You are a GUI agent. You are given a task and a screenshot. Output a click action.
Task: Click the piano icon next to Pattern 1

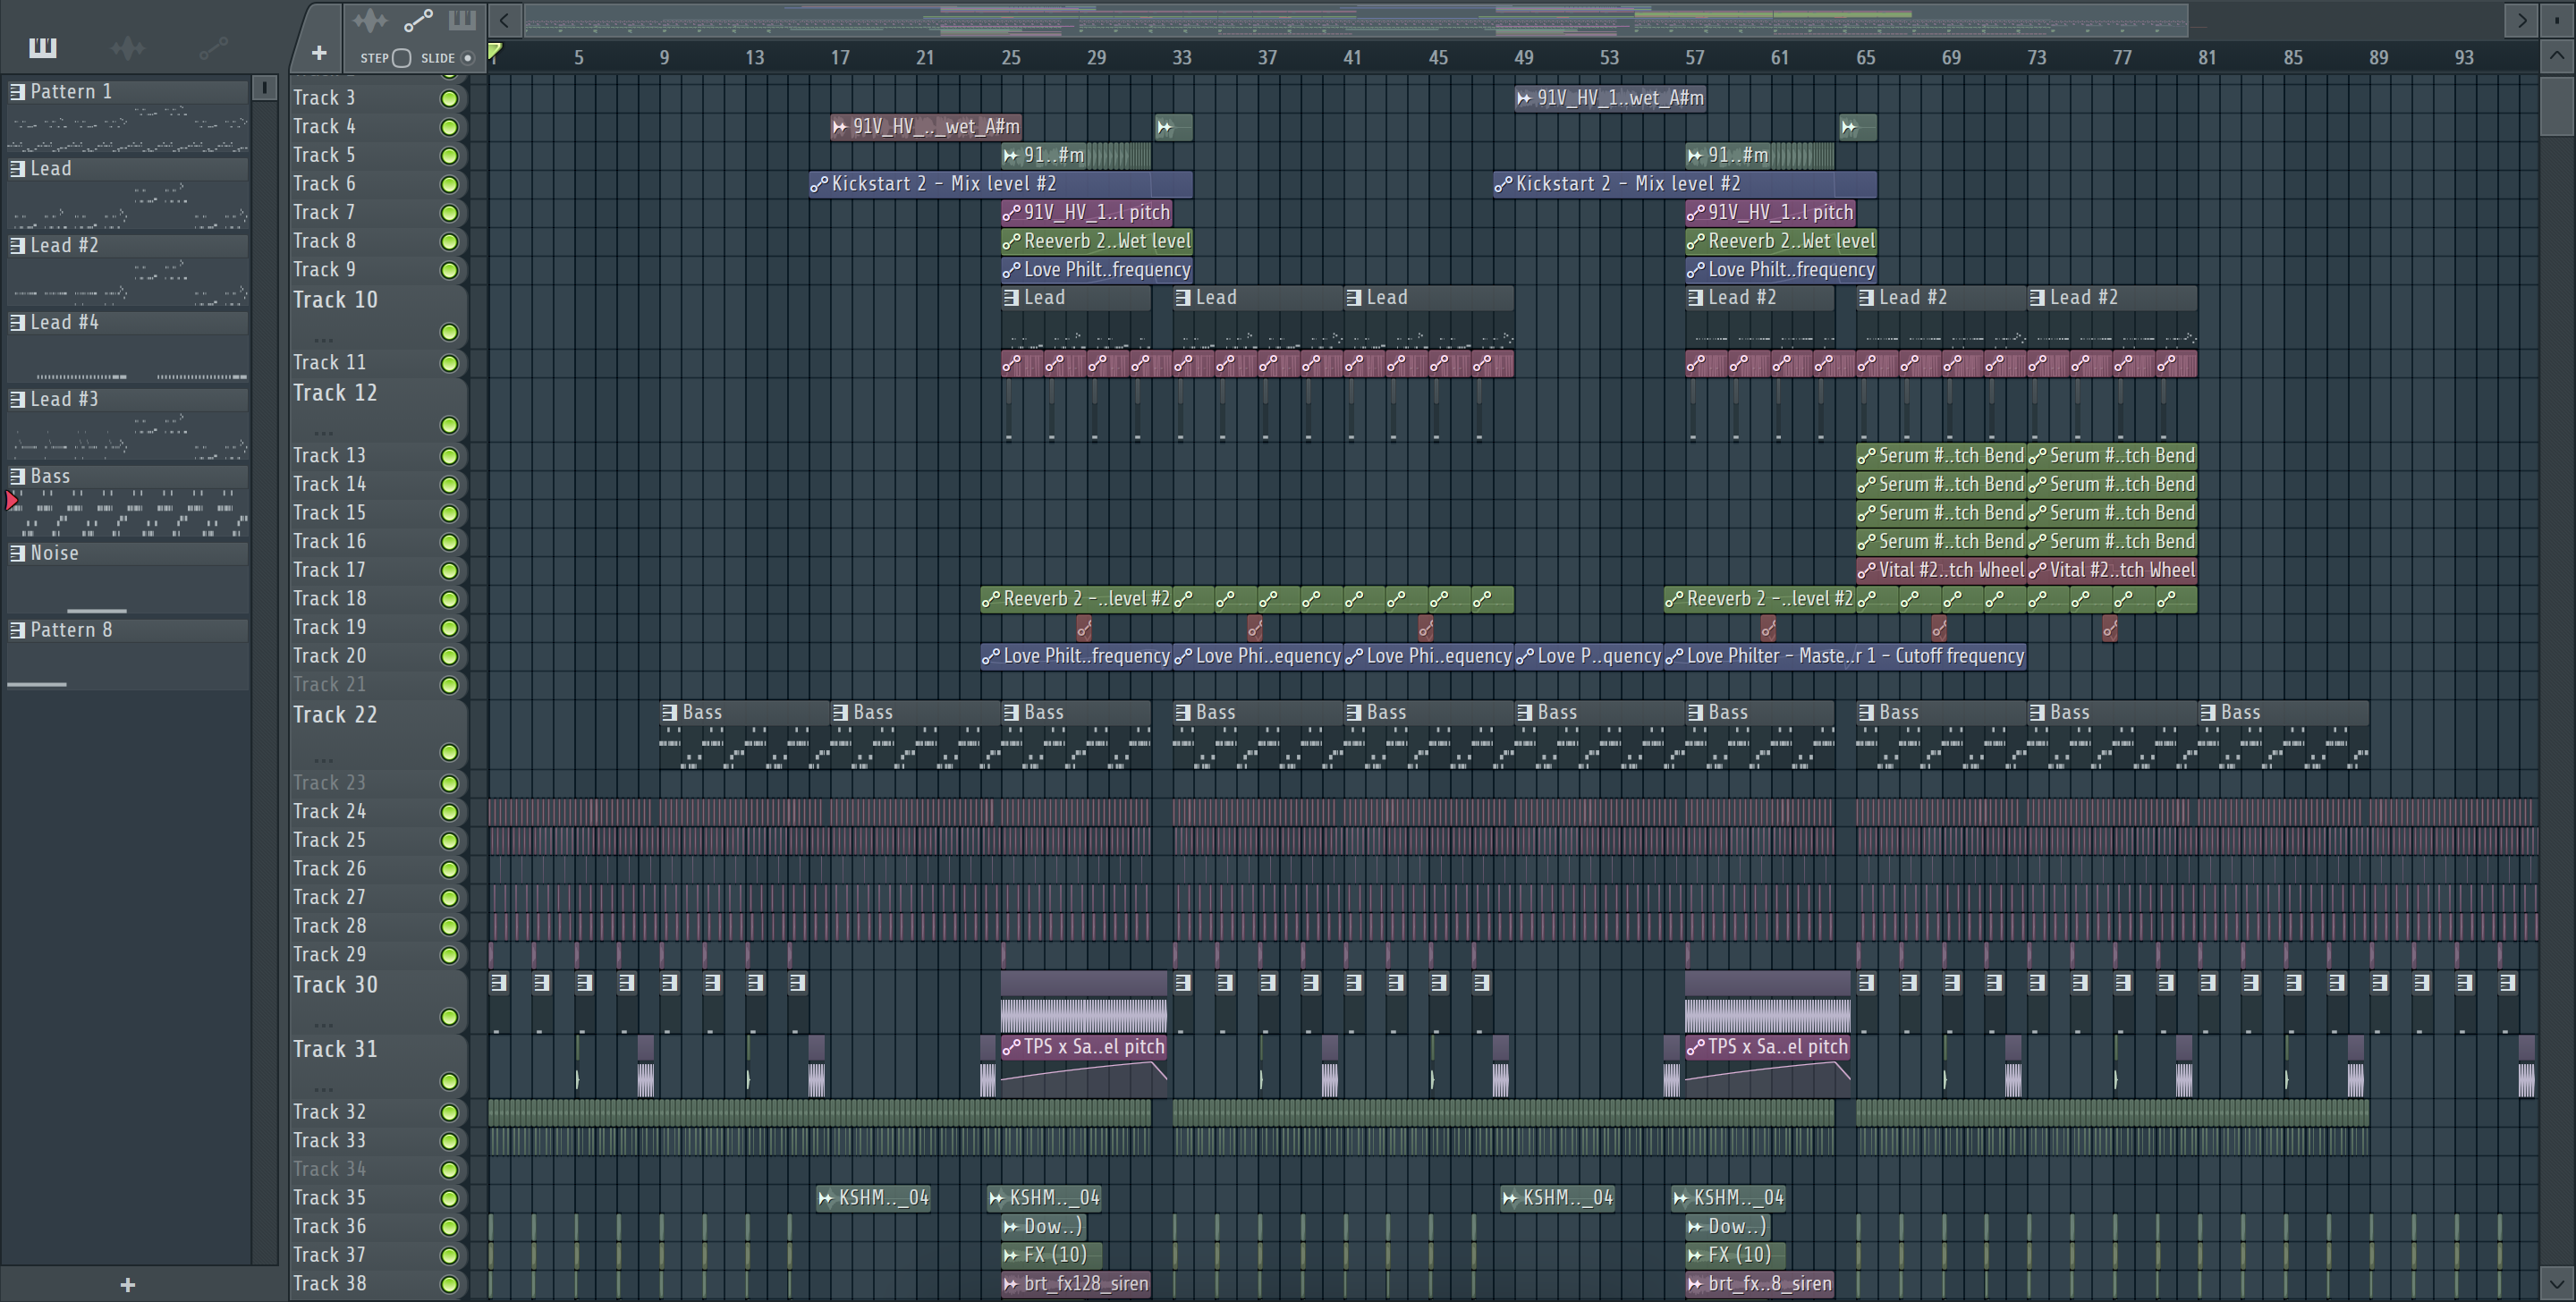(x=17, y=92)
